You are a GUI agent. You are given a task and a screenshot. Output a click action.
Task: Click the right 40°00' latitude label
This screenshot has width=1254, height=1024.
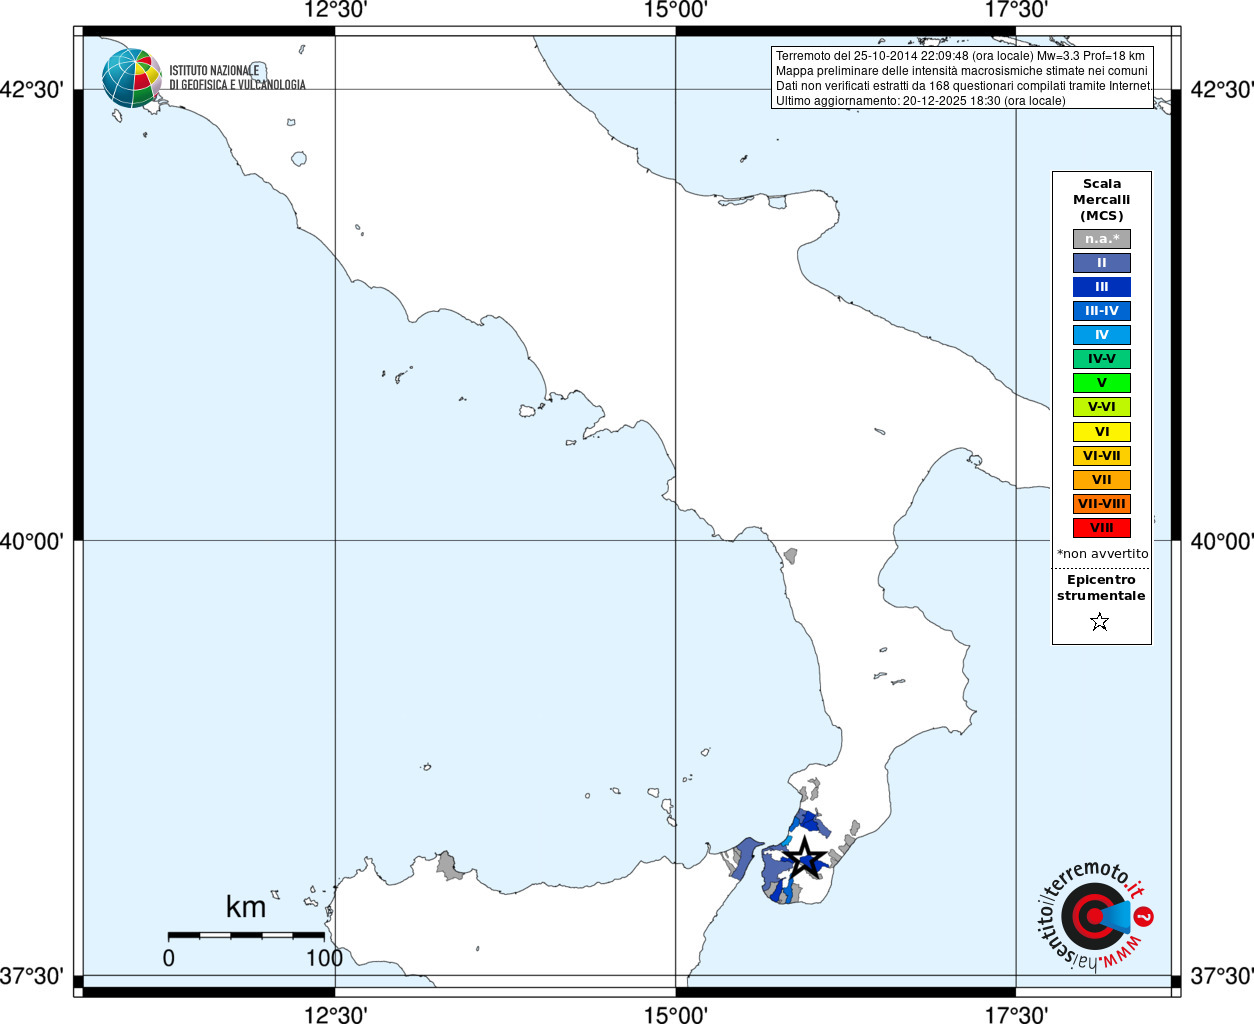click(1221, 541)
